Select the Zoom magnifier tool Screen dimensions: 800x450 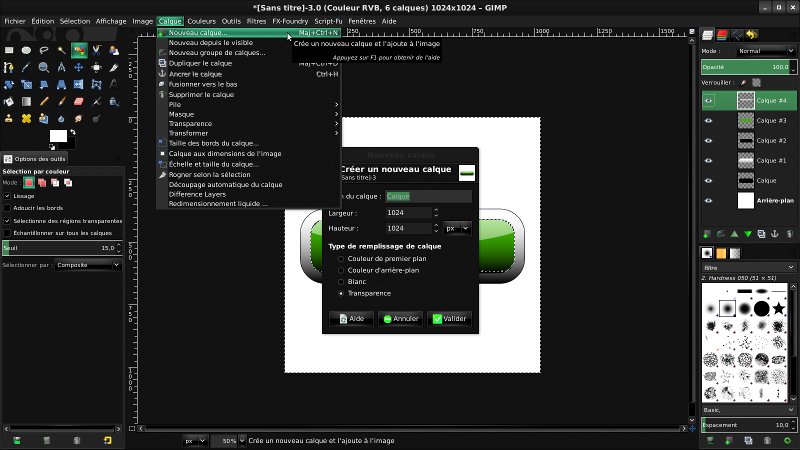pos(44,67)
